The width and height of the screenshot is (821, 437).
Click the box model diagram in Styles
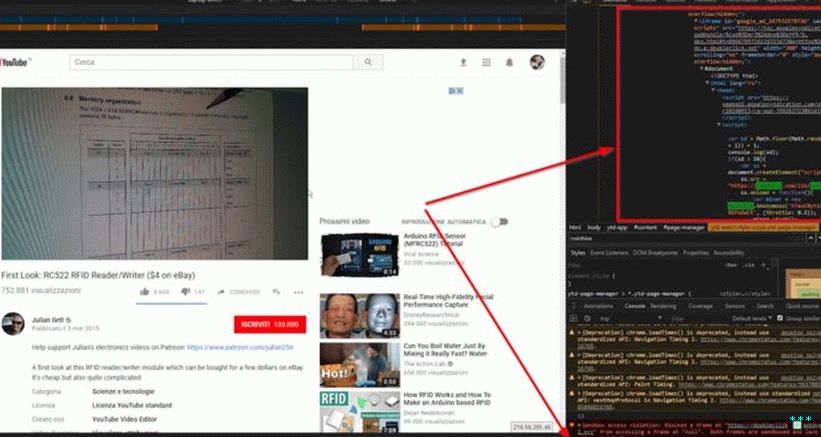tap(802, 284)
